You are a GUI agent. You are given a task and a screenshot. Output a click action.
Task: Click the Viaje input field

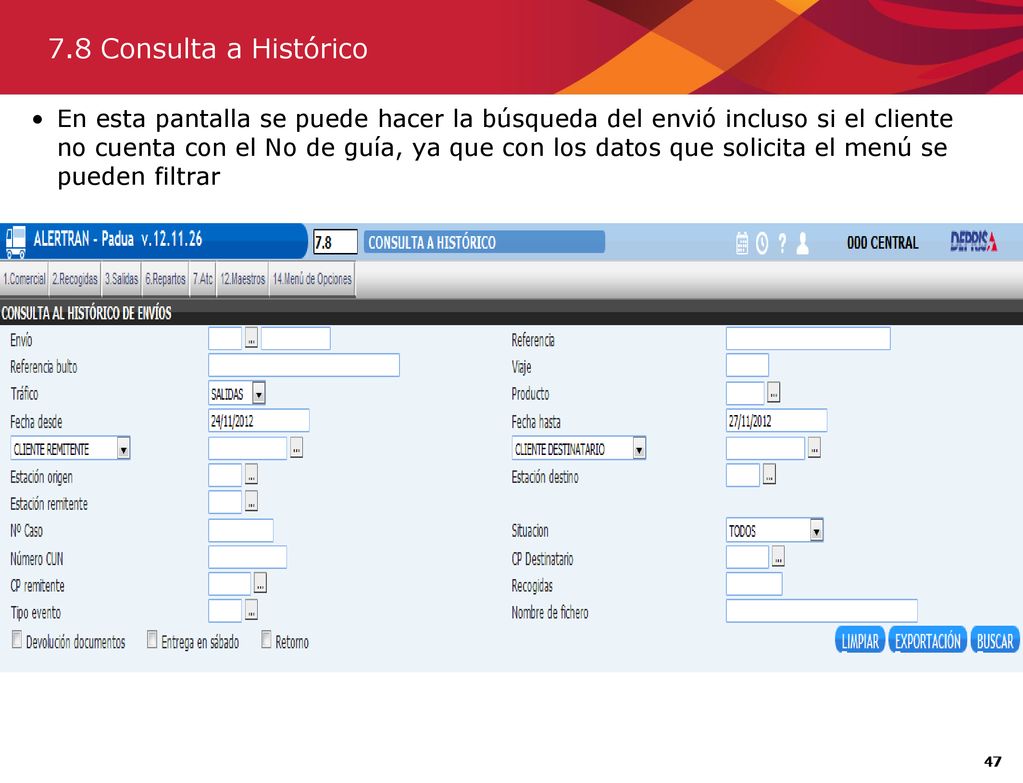click(x=747, y=365)
